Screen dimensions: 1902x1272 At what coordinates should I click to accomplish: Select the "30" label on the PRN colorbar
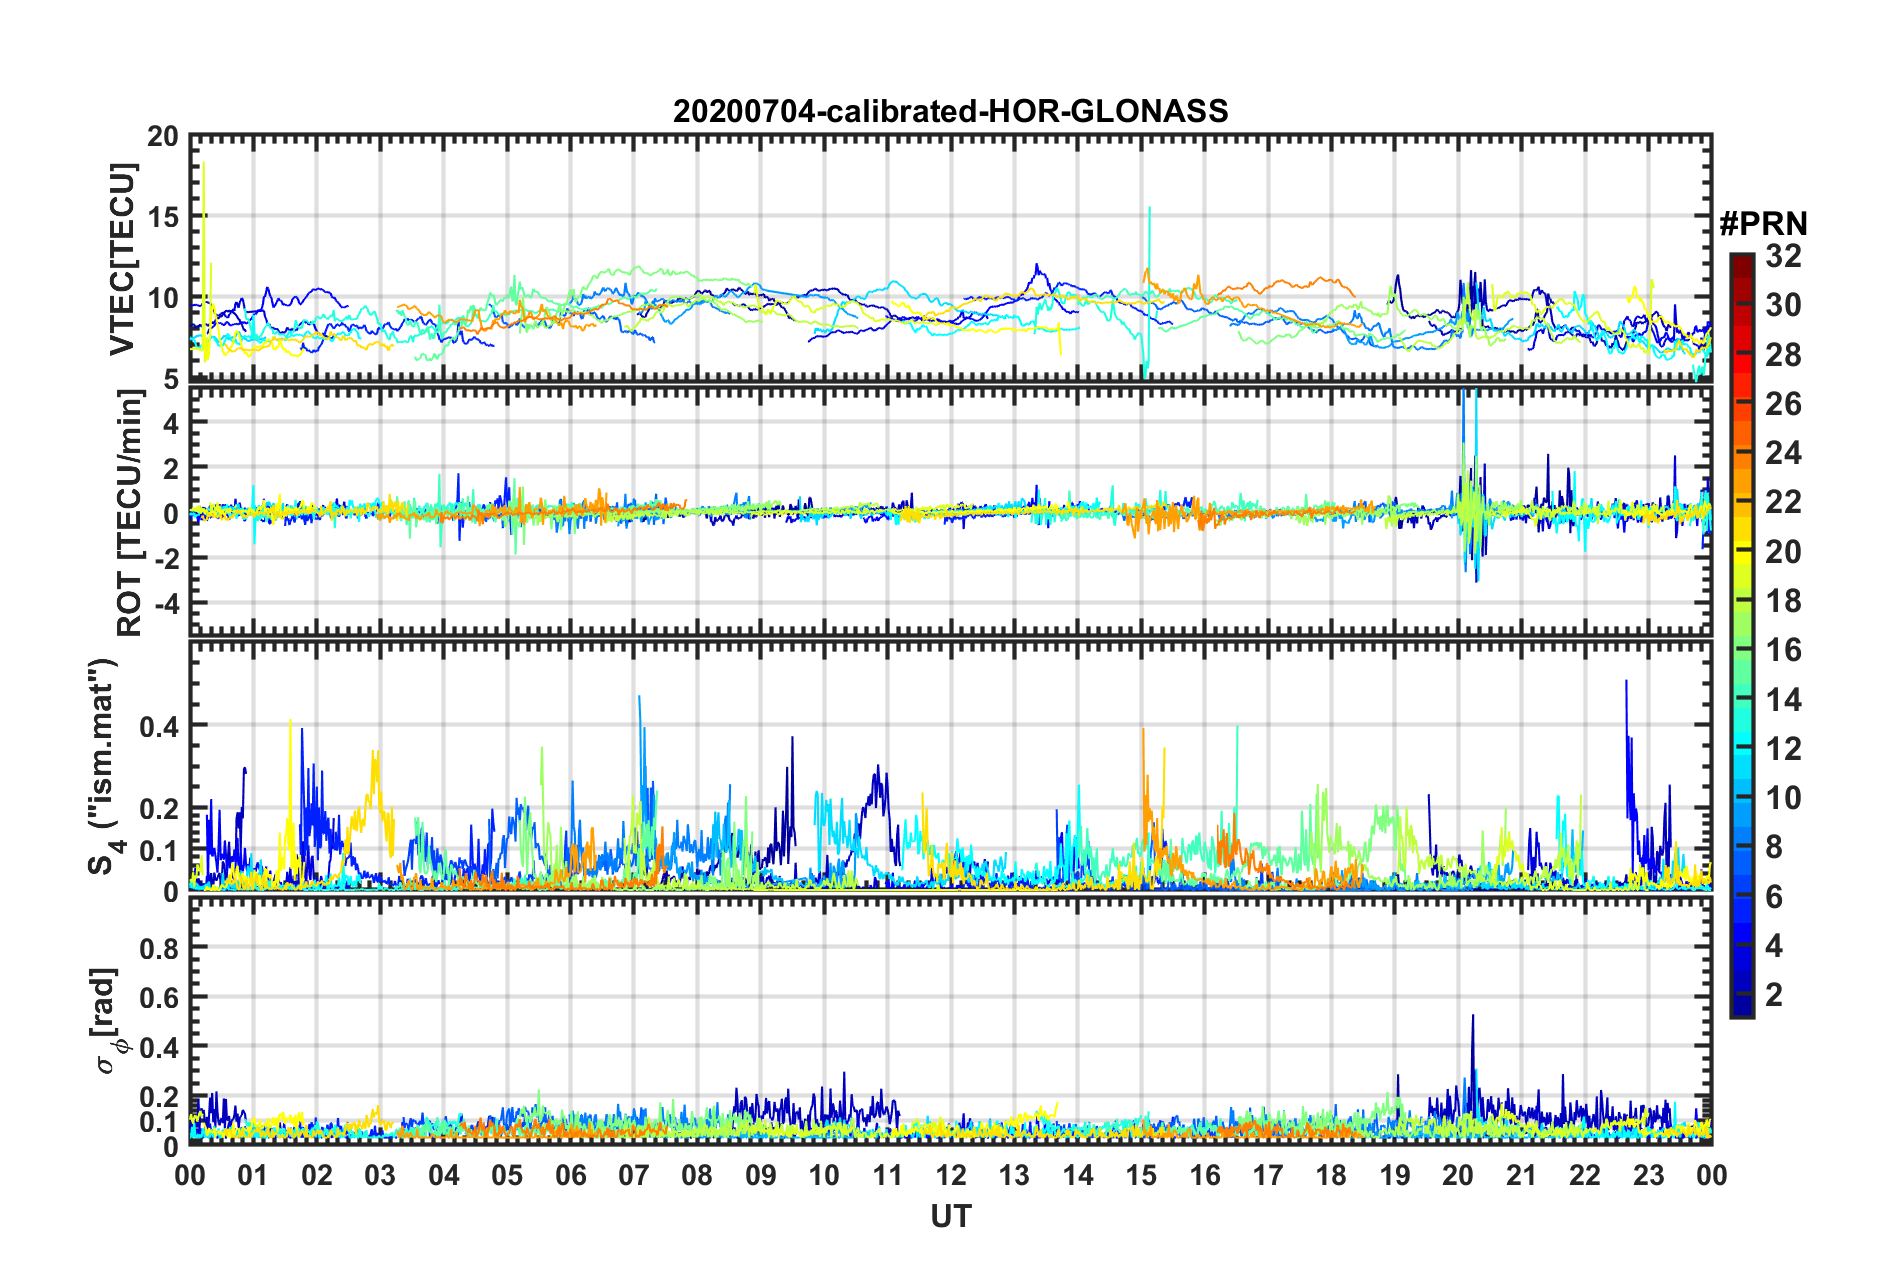[x=1783, y=305]
